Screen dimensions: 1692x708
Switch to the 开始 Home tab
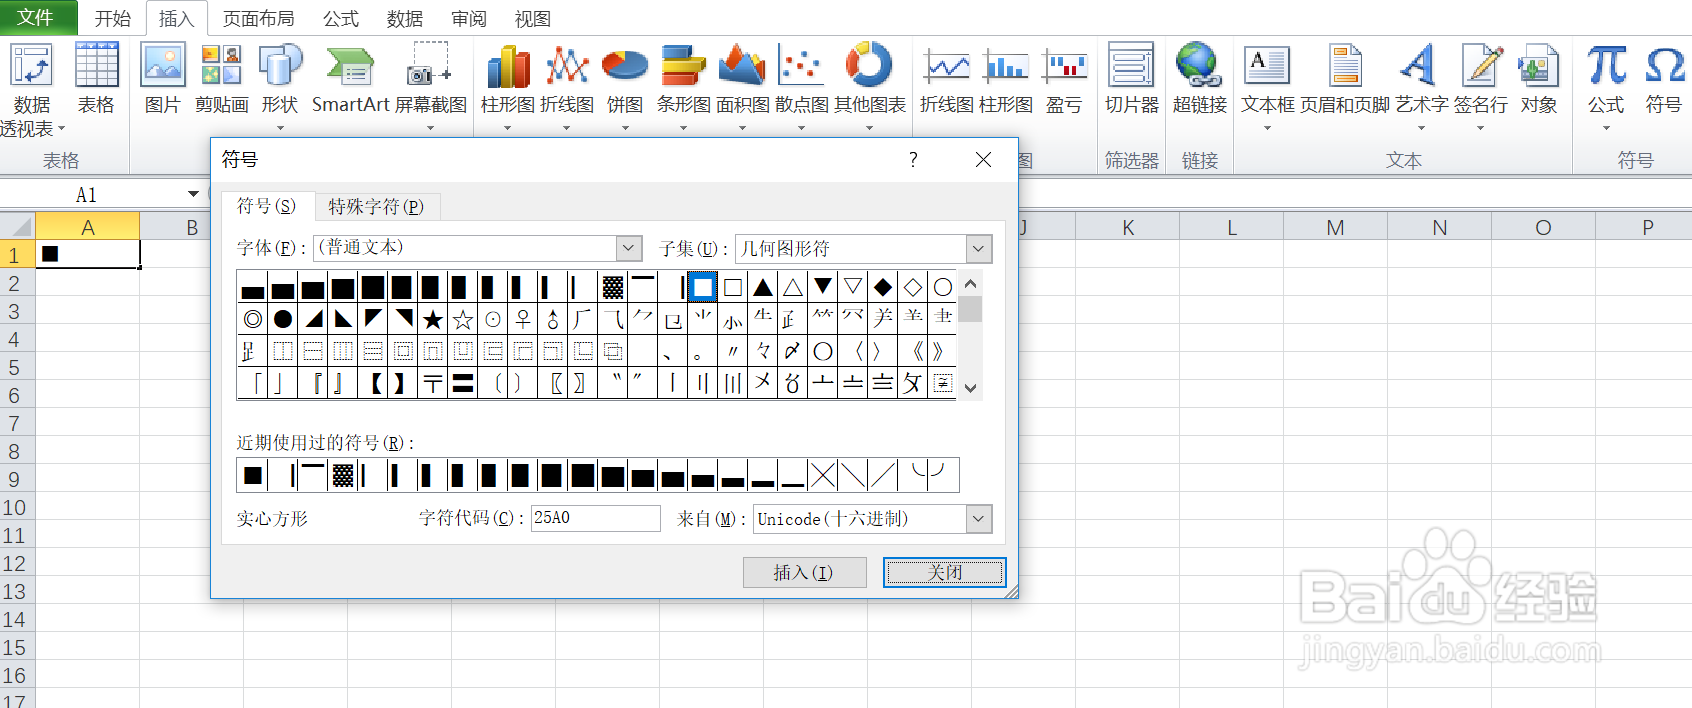click(113, 19)
